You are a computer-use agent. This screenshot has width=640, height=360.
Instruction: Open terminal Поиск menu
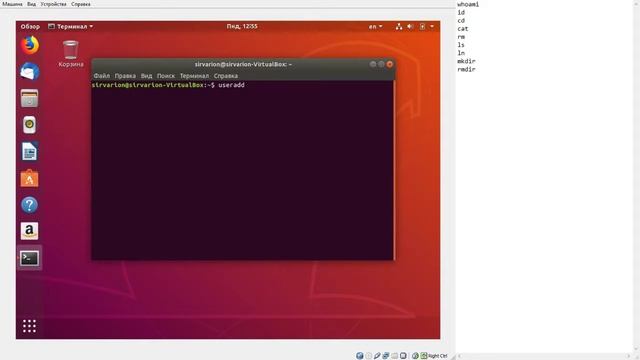click(166, 76)
